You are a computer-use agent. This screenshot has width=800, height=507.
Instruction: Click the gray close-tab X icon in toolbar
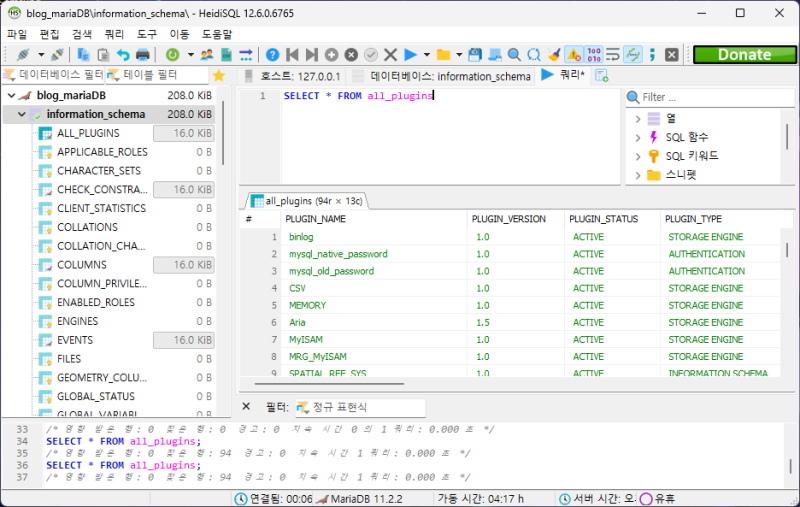pyautogui.click(x=672, y=55)
